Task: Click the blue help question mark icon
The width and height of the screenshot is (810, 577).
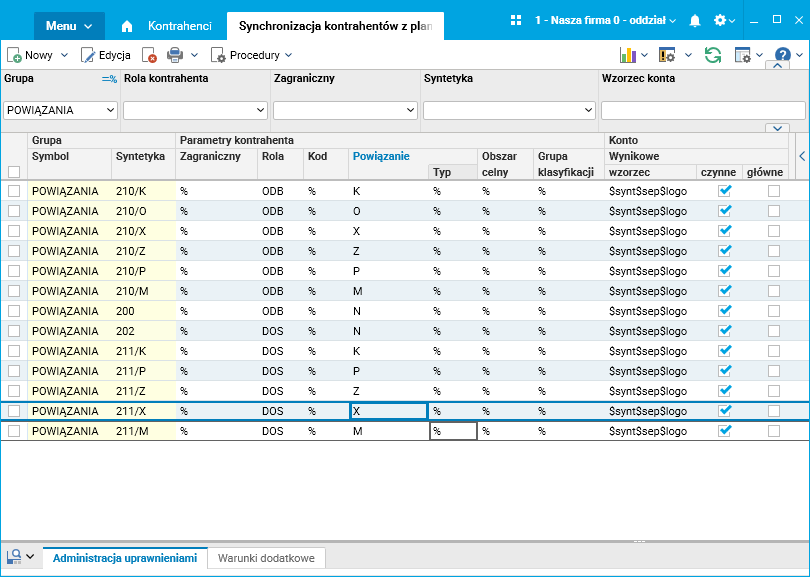Action: [783, 56]
